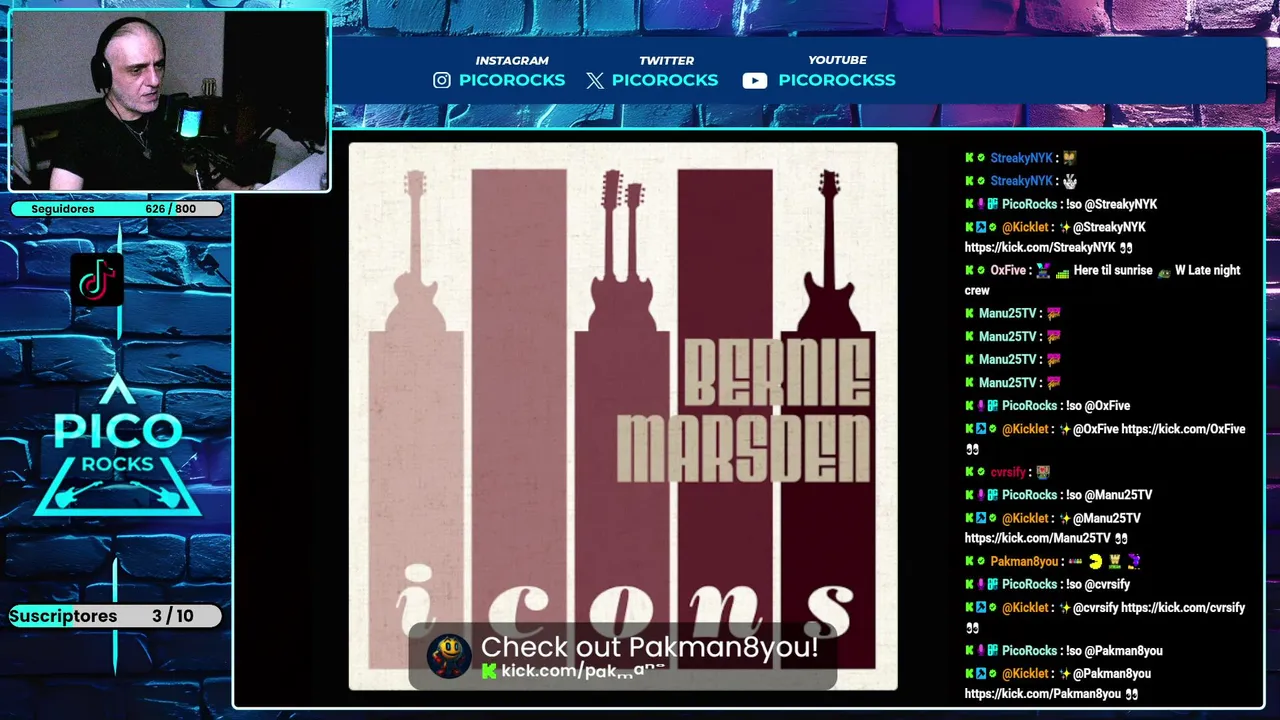Open the kick.com/OxFive link in chat

[x=1183, y=429]
